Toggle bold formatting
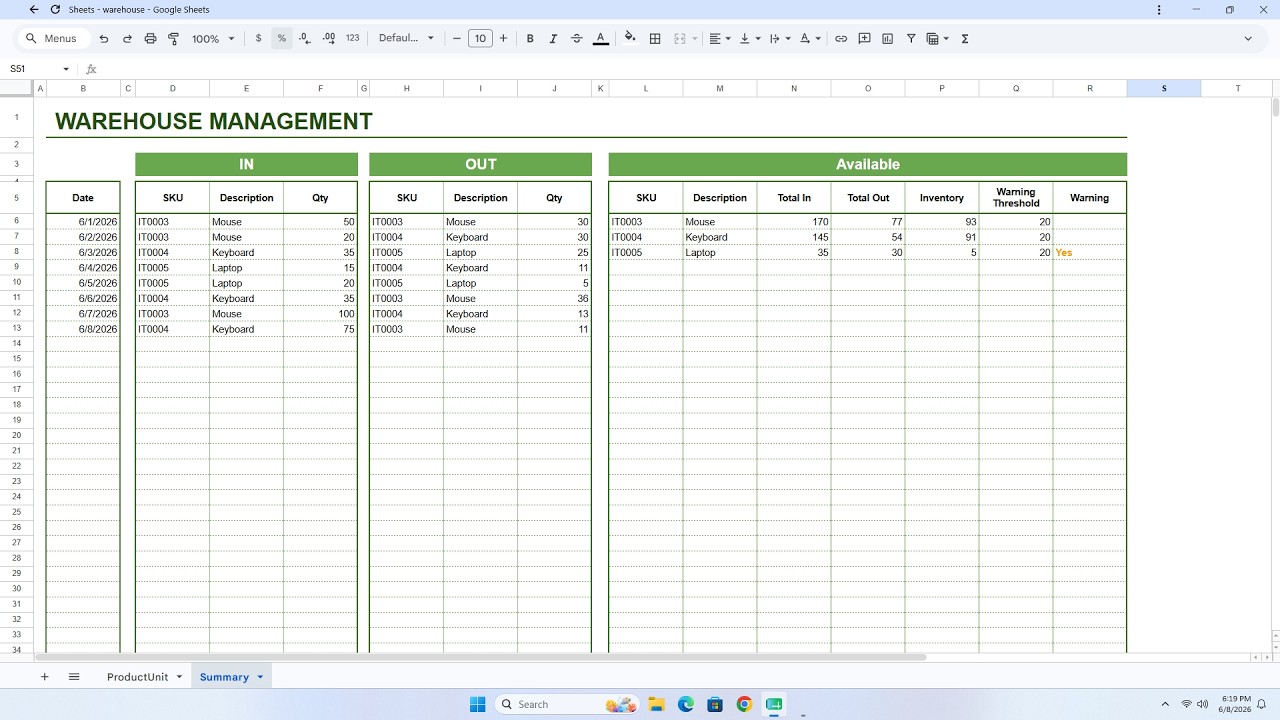 click(530, 38)
